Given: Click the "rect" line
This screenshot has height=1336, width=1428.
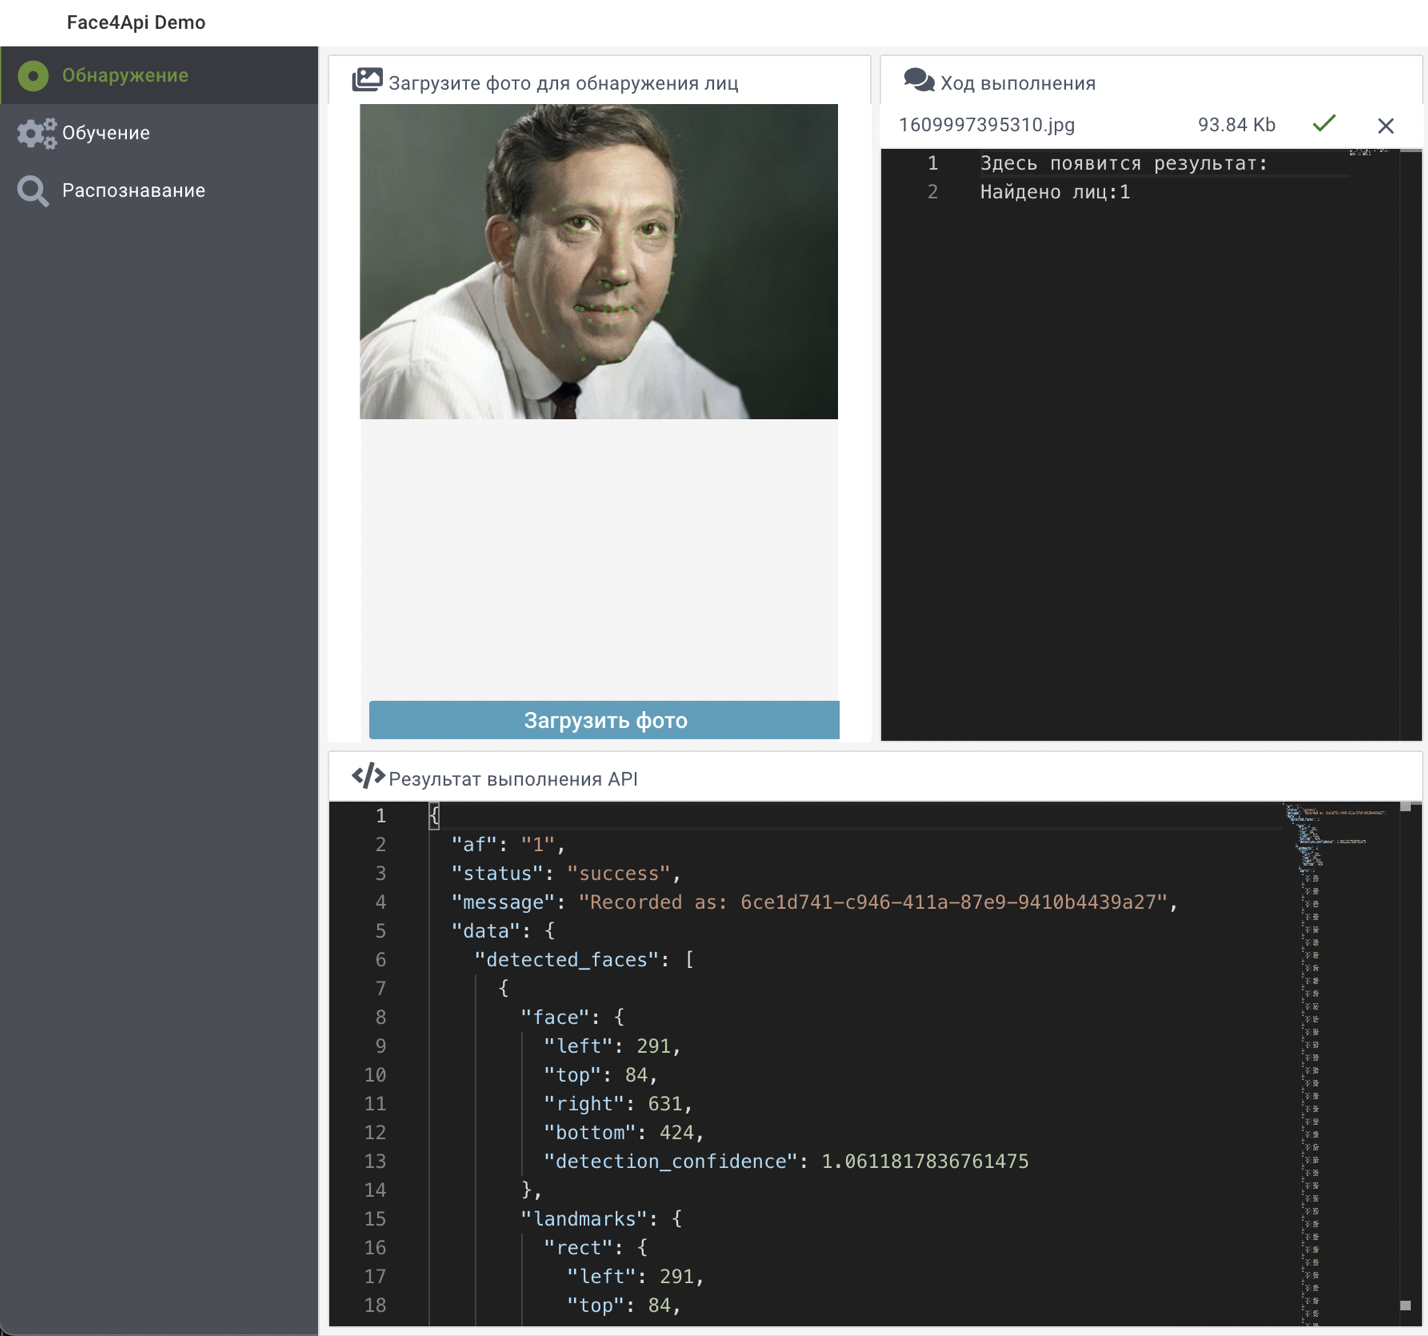Looking at the screenshot, I should pyautogui.click(x=595, y=1248).
